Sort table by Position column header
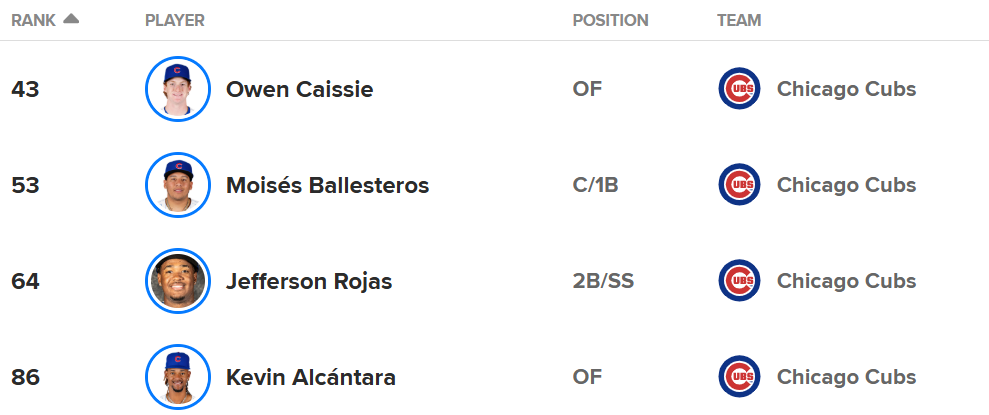This screenshot has height=415, width=989. (610, 20)
